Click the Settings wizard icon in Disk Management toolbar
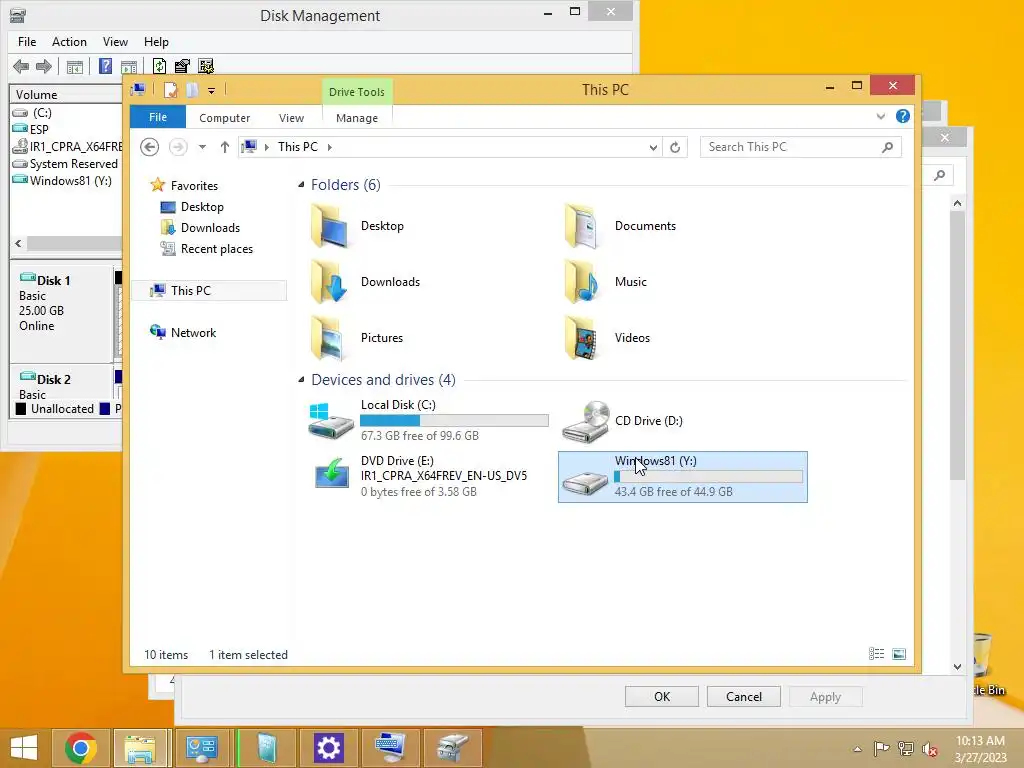This screenshot has width=1024, height=768. point(206,66)
